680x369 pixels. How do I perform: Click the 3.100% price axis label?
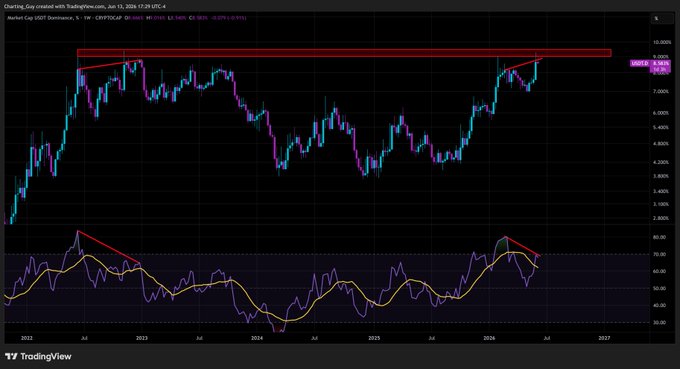pos(661,204)
